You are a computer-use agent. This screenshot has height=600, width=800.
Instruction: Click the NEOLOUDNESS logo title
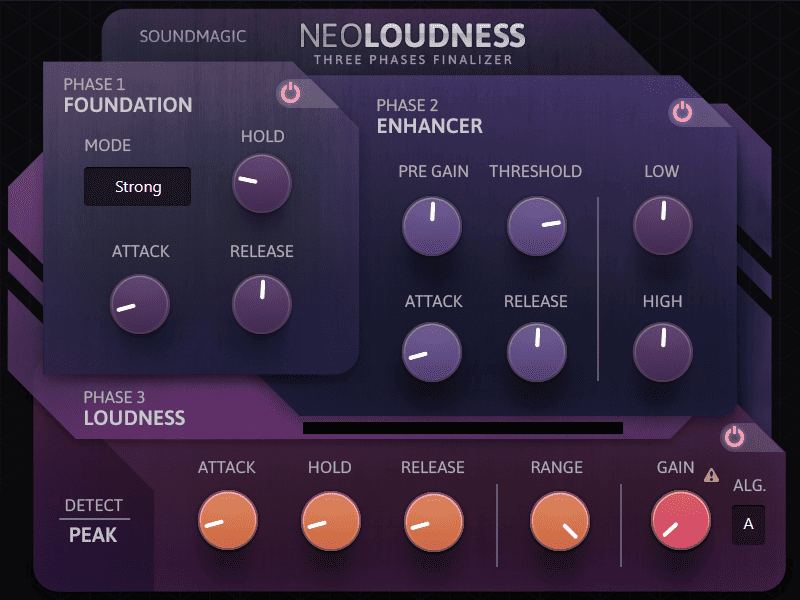[x=412, y=37]
